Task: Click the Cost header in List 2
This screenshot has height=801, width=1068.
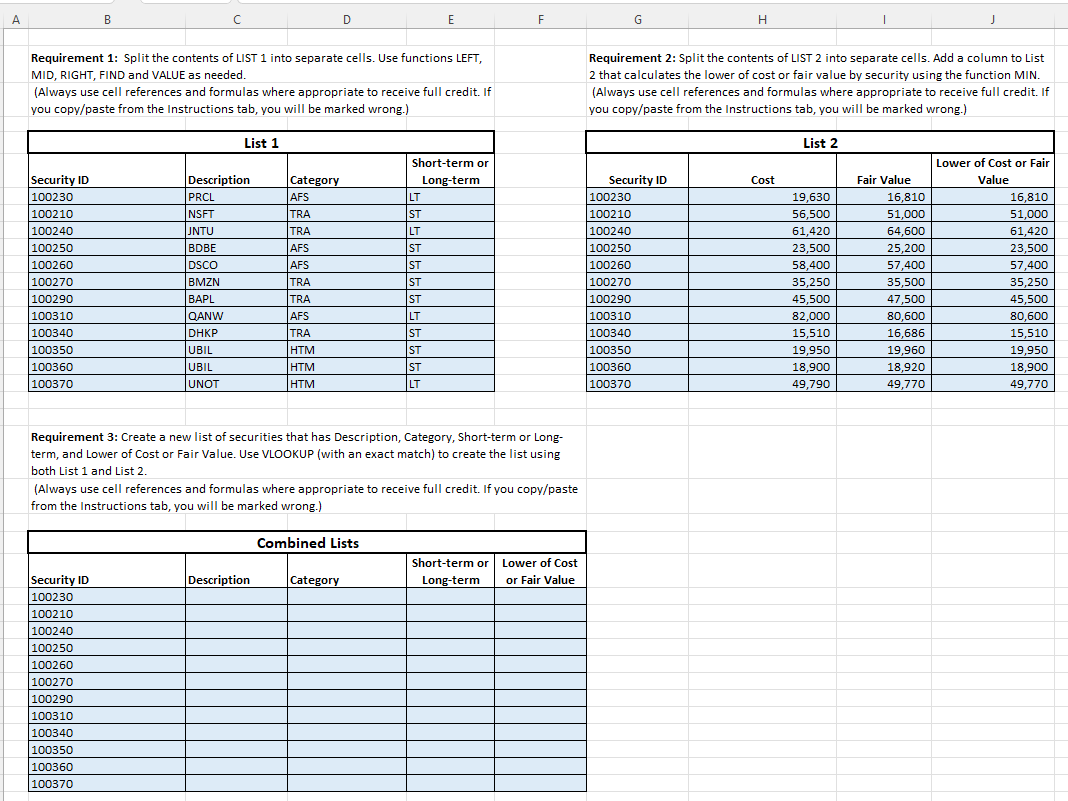Action: pos(761,180)
